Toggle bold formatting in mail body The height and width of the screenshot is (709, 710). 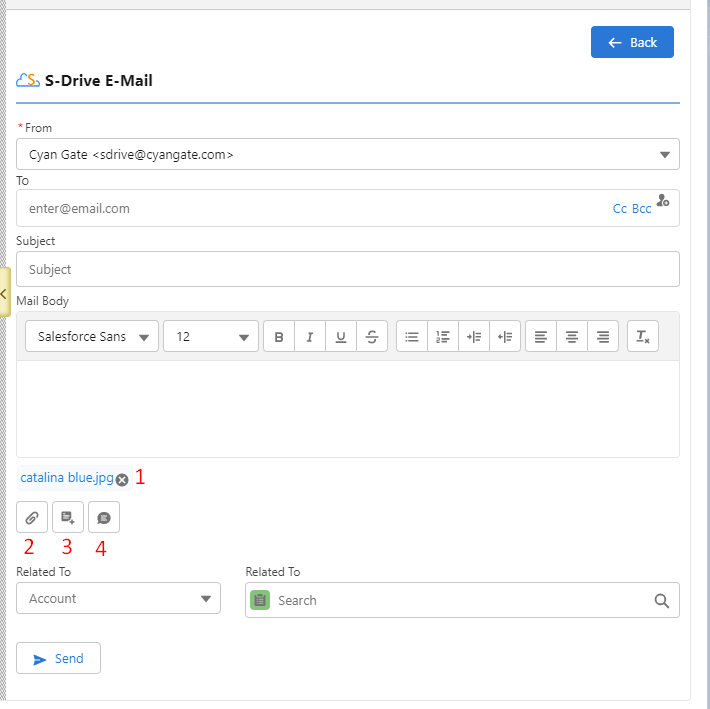click(x=279, y=337)
